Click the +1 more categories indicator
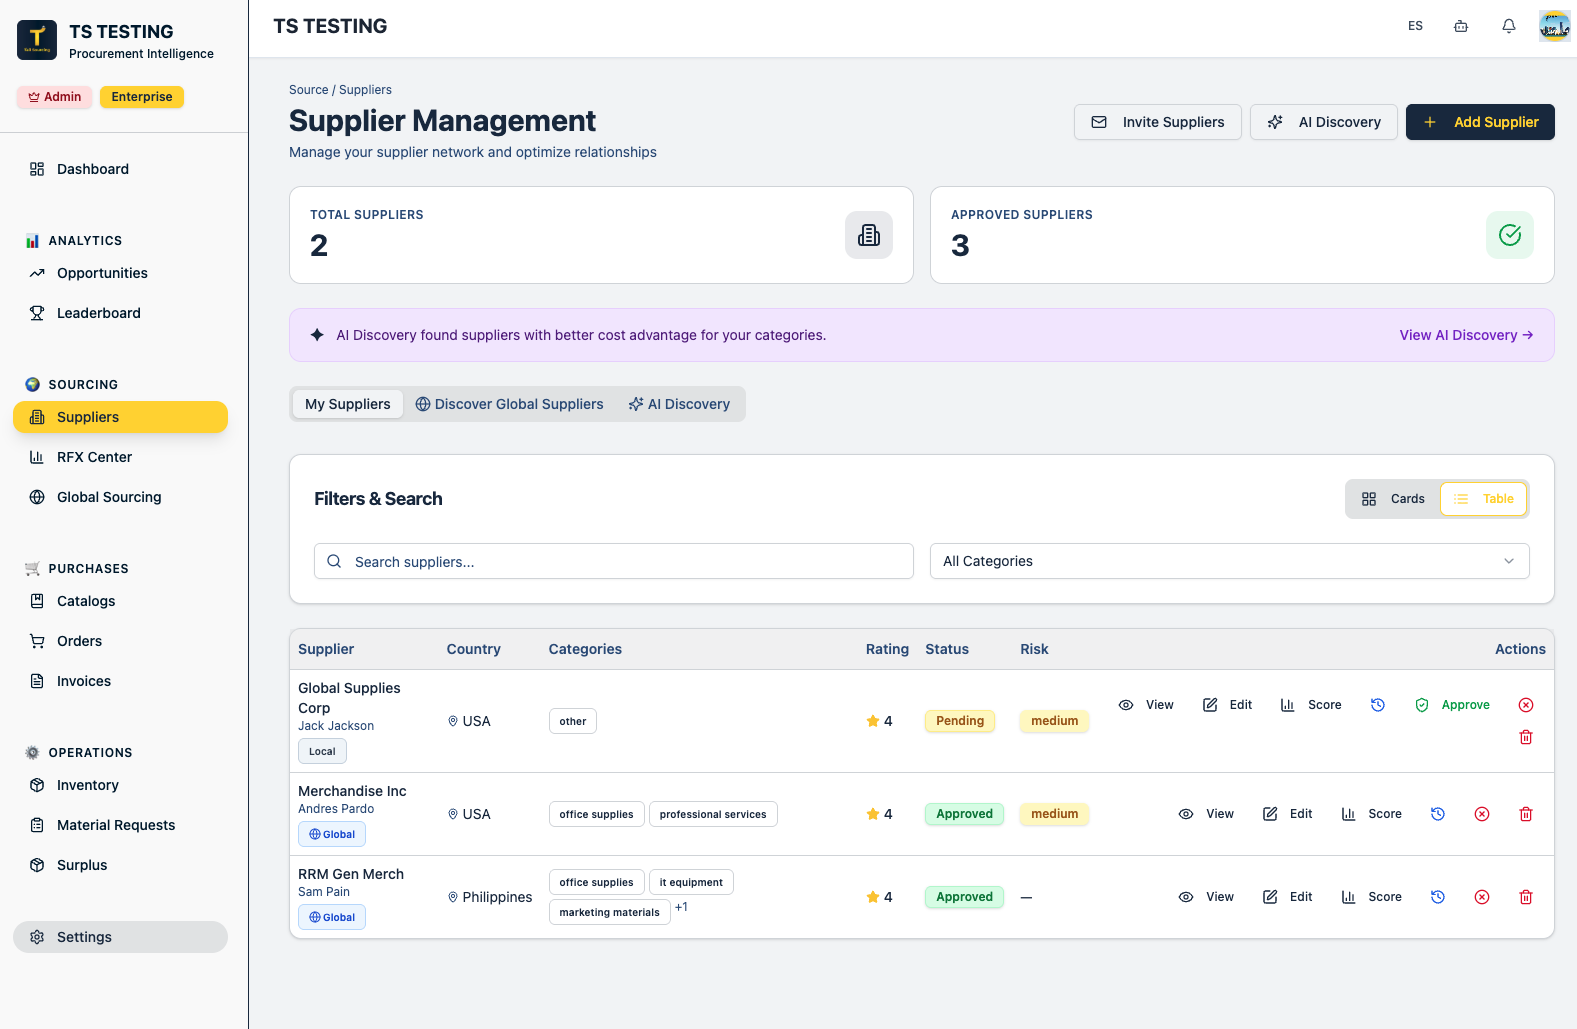This screenshot has height=1029, width=1577. coord(681,907)
